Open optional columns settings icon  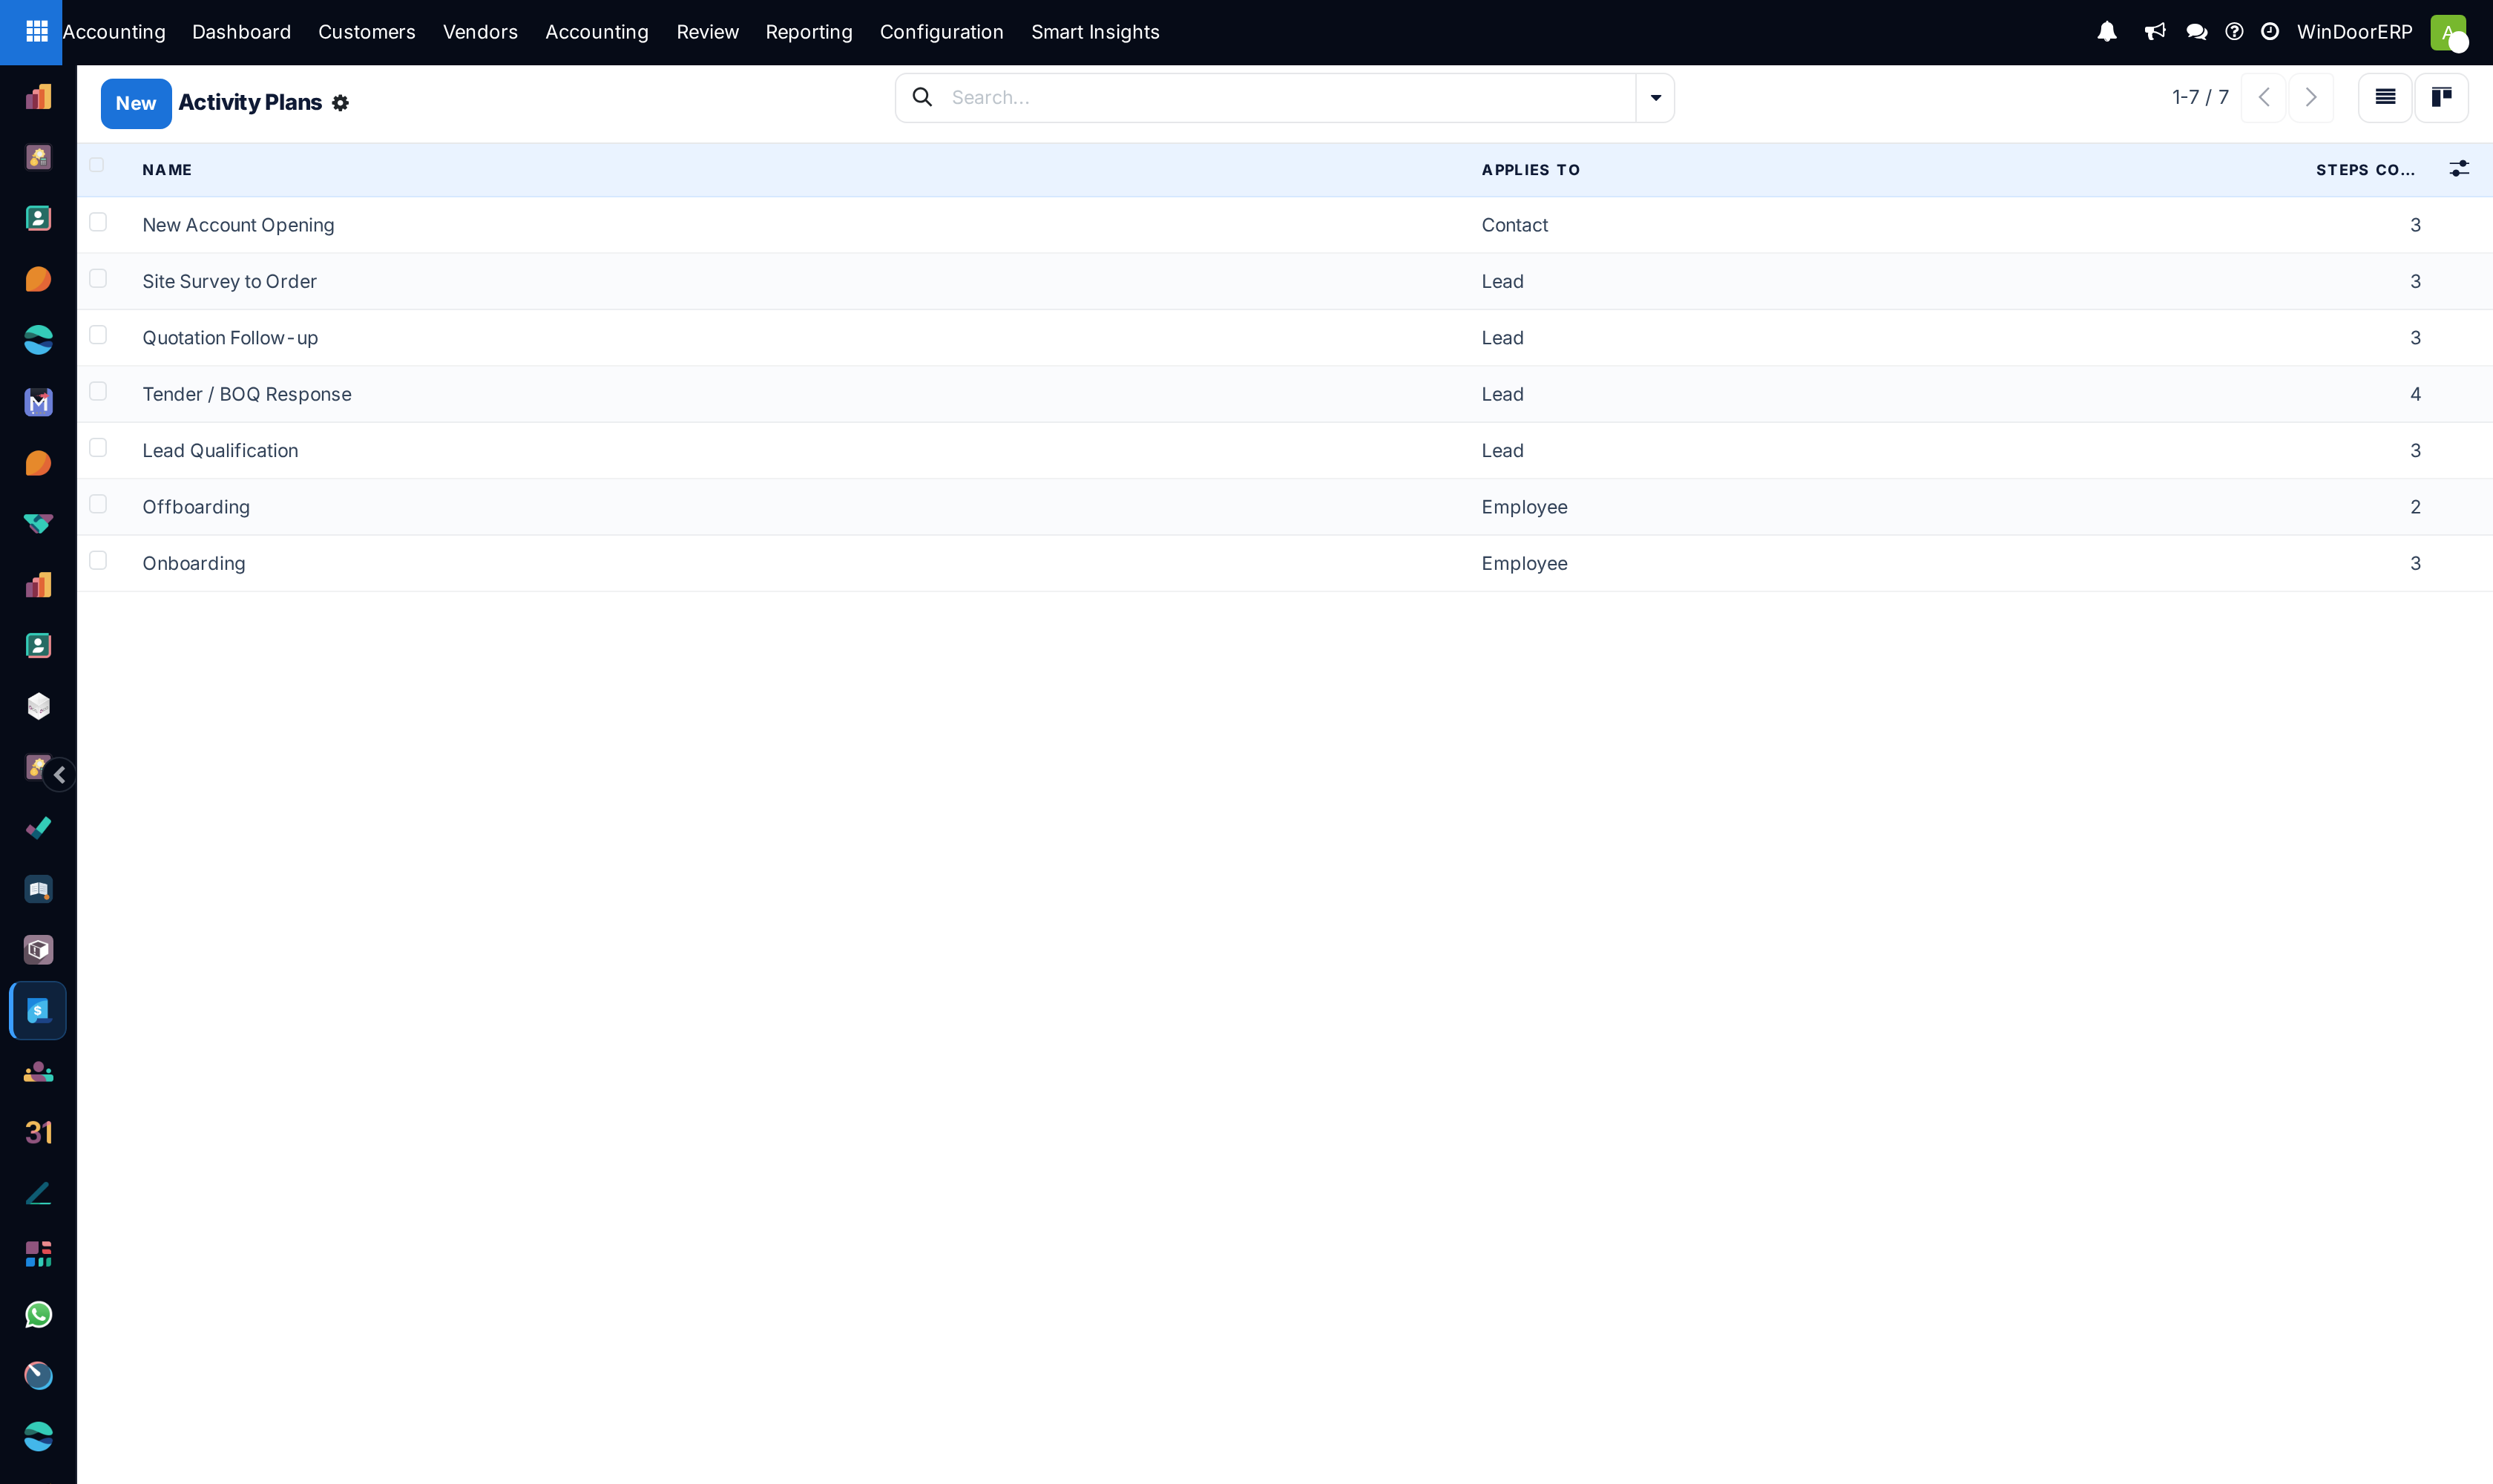click(x=2459, y=169)
